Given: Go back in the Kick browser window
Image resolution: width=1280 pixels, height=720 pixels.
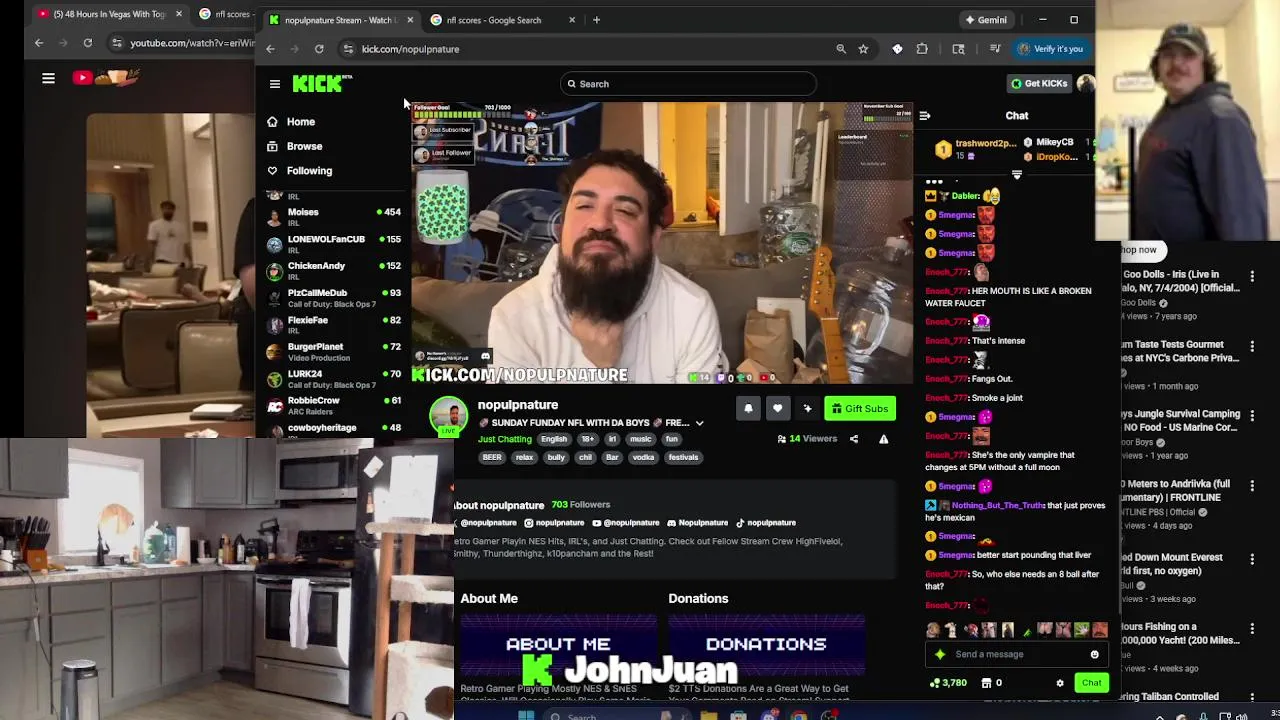Looking at the screenshot, I should pos(270,49).
